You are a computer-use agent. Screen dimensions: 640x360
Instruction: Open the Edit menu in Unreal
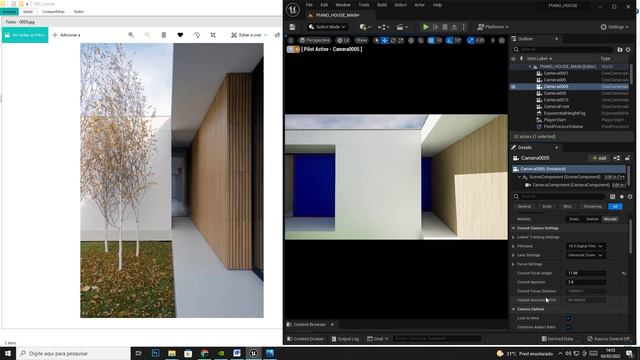[x=324, y=5]
